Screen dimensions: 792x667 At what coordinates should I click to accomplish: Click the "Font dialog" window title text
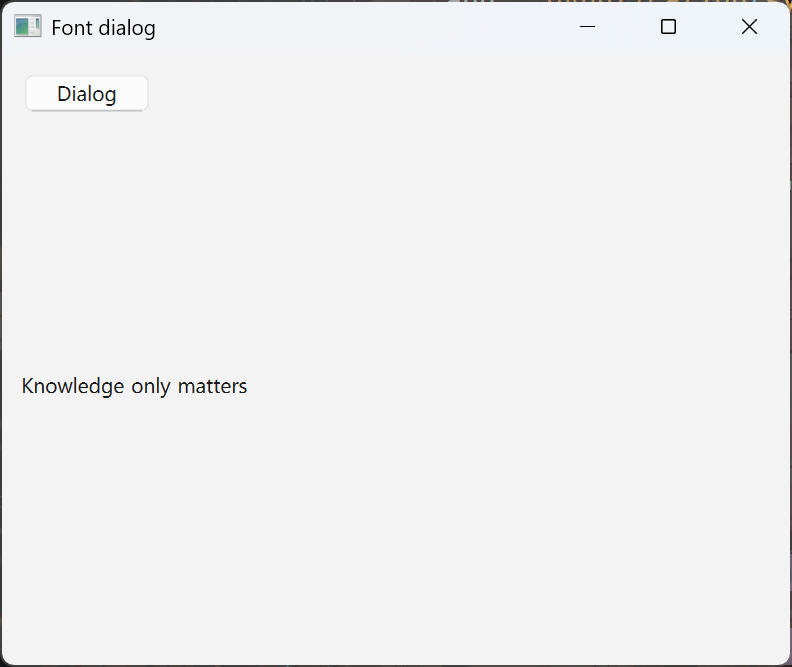pos(103,28)
